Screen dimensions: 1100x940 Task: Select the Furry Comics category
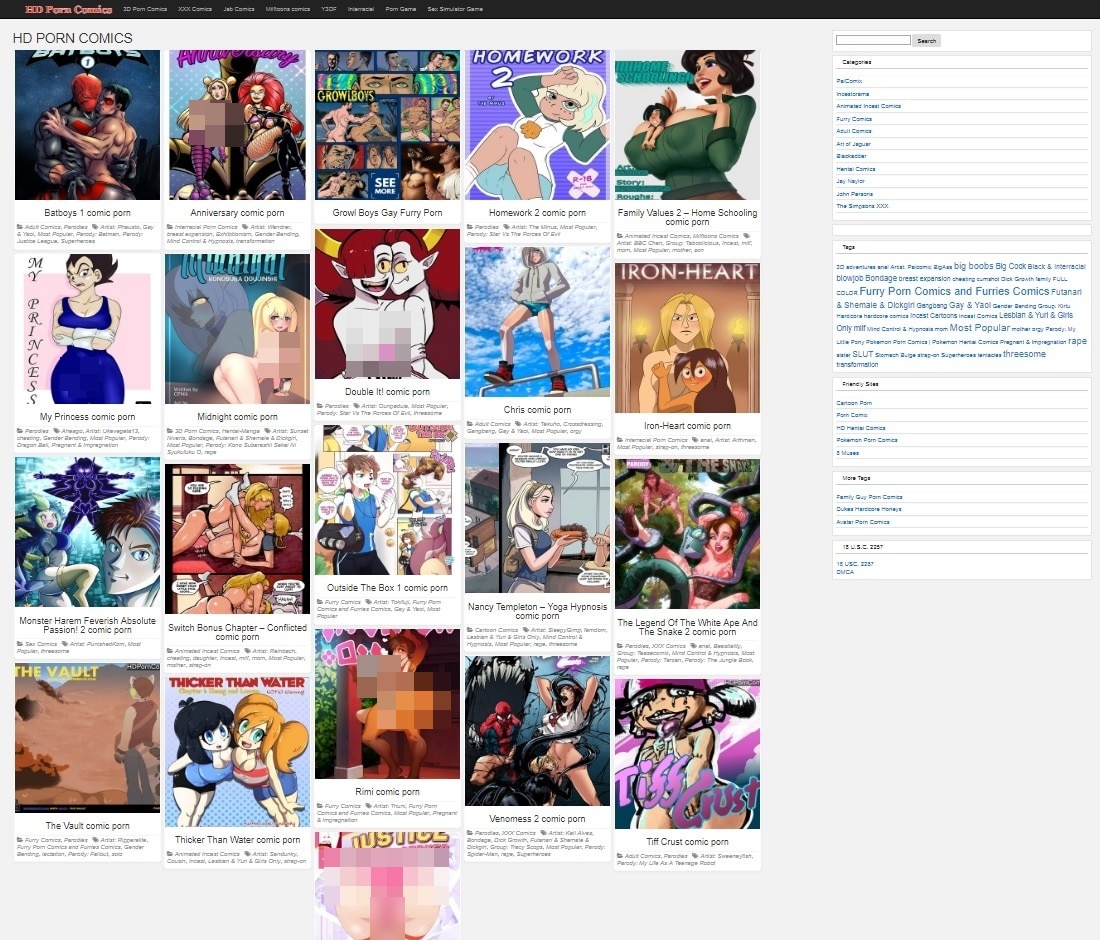coord(854,119)
